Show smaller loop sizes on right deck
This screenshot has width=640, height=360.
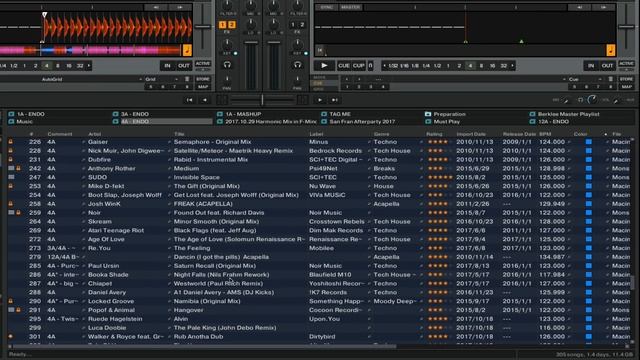384,66
